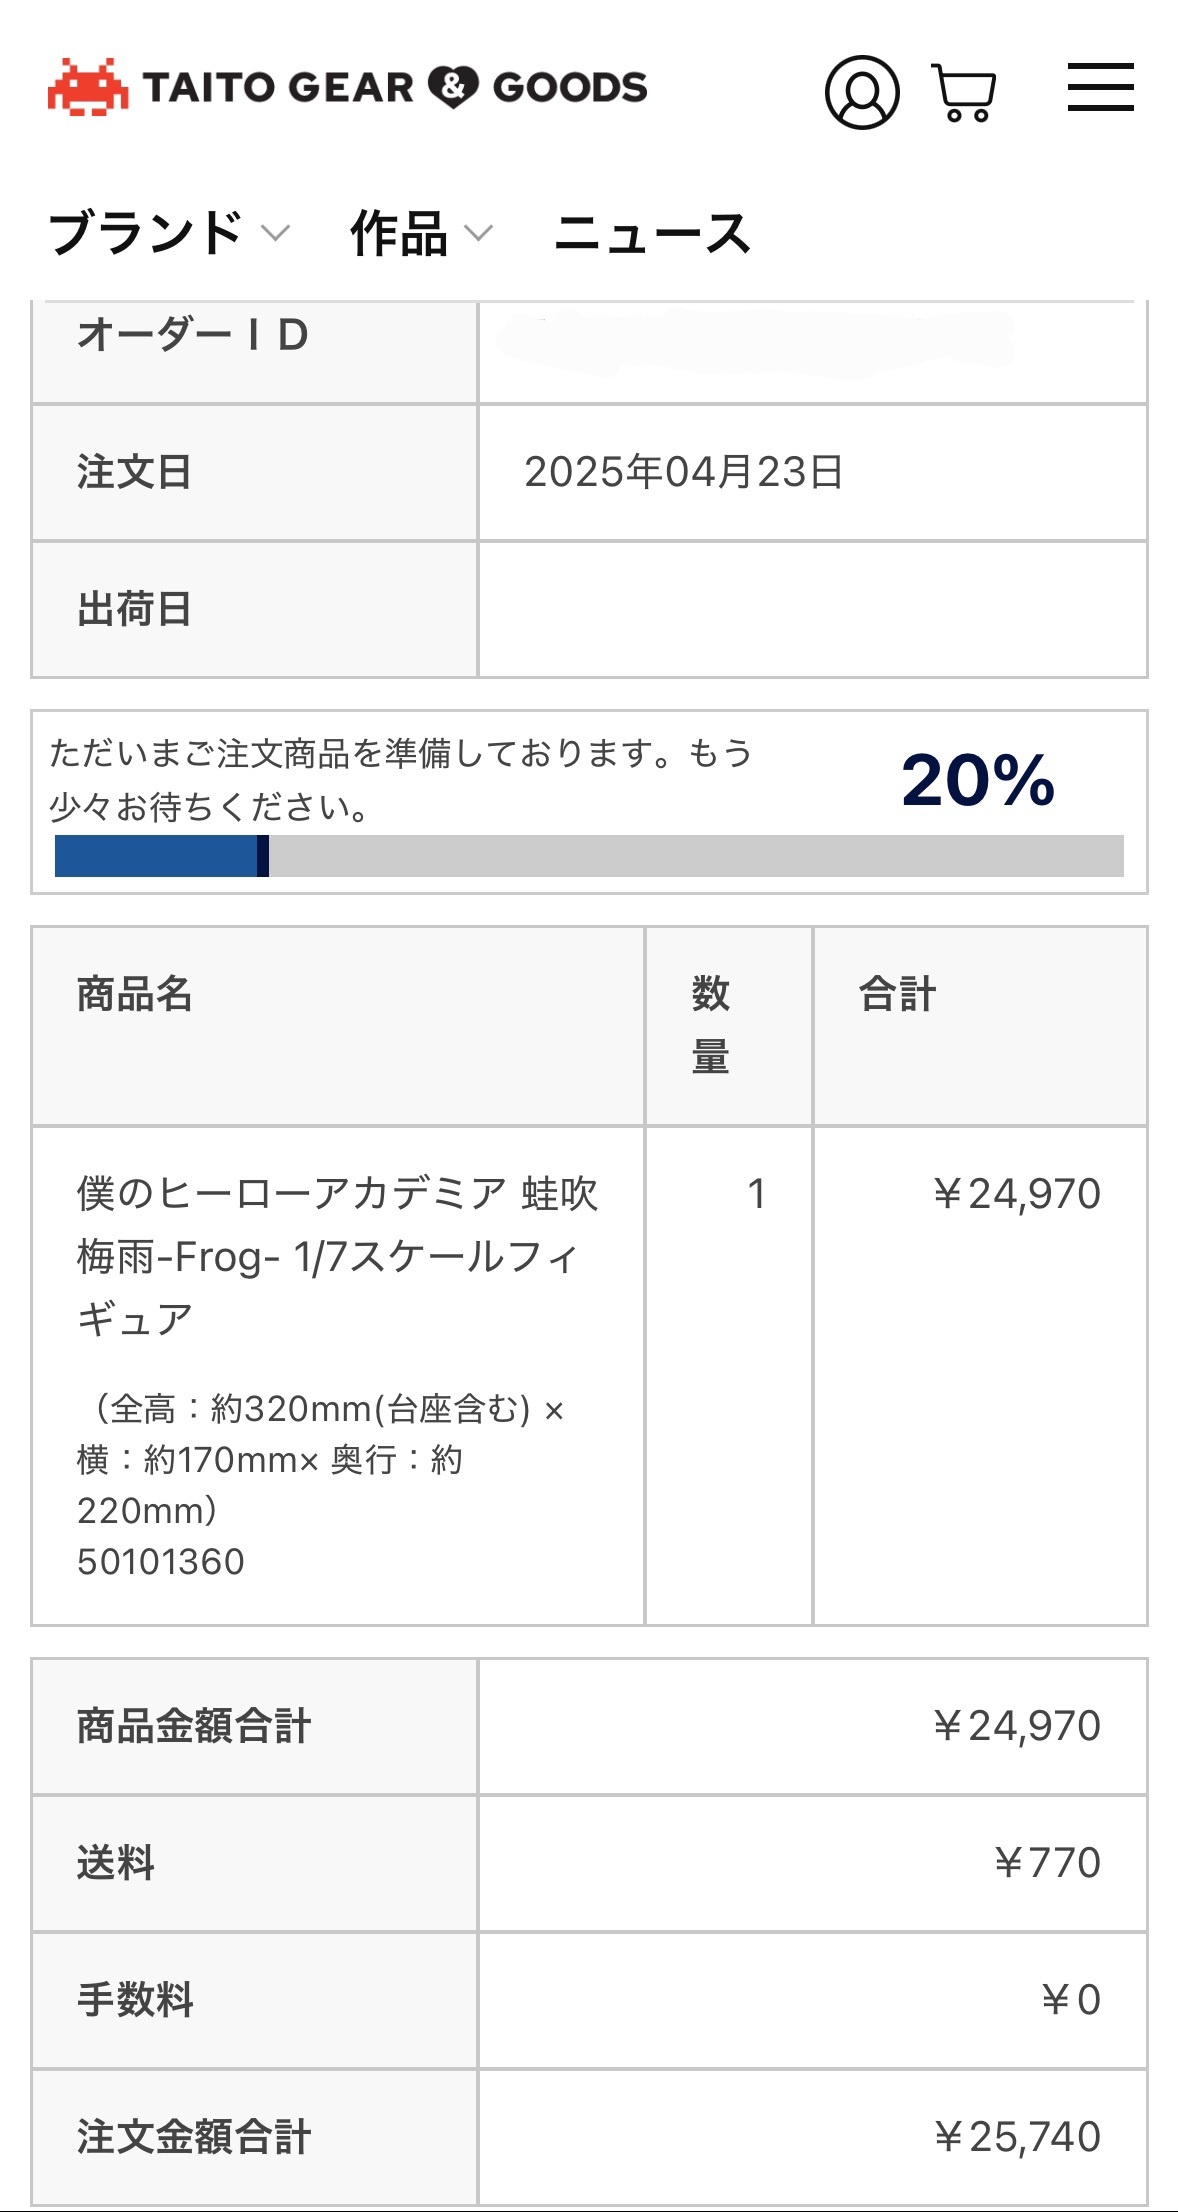
Task: Click the heart ampersand logo emblem
Action: pos(453,87)
